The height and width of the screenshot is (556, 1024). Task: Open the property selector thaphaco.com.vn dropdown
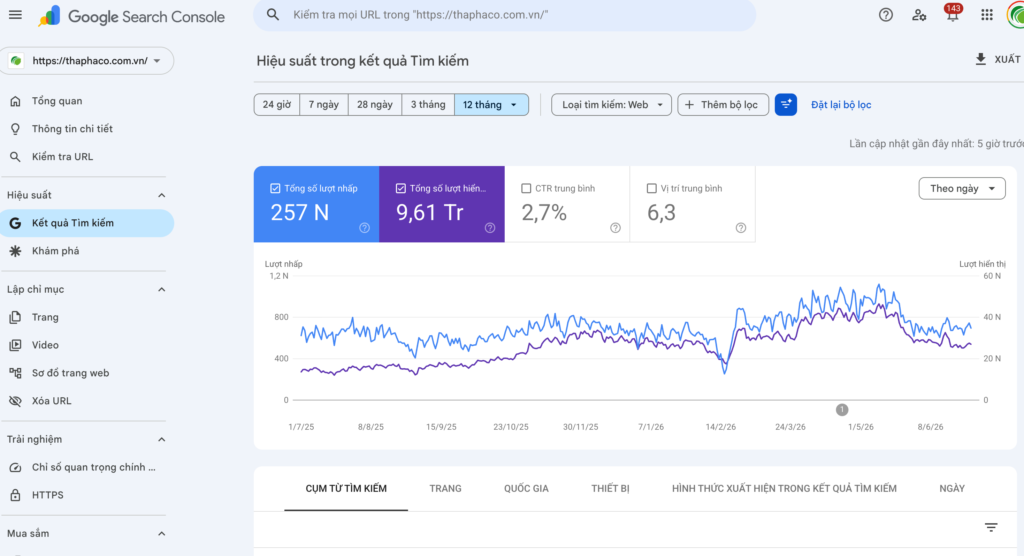(x=87, y=61)
